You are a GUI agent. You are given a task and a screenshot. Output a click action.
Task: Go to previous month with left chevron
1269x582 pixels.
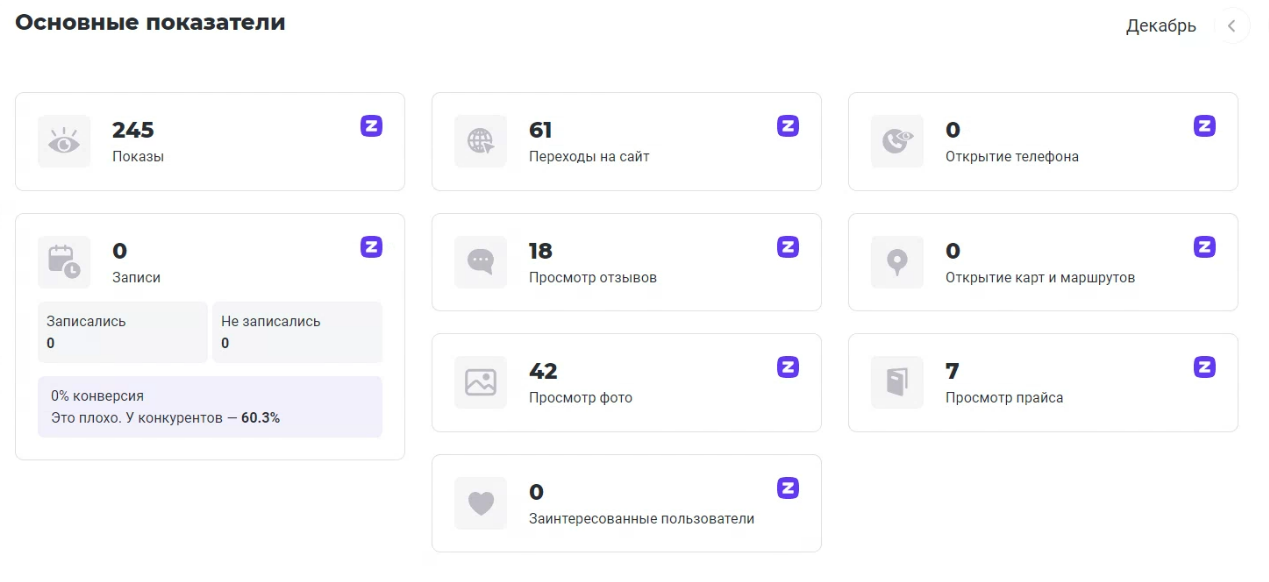click(1232, 26)
